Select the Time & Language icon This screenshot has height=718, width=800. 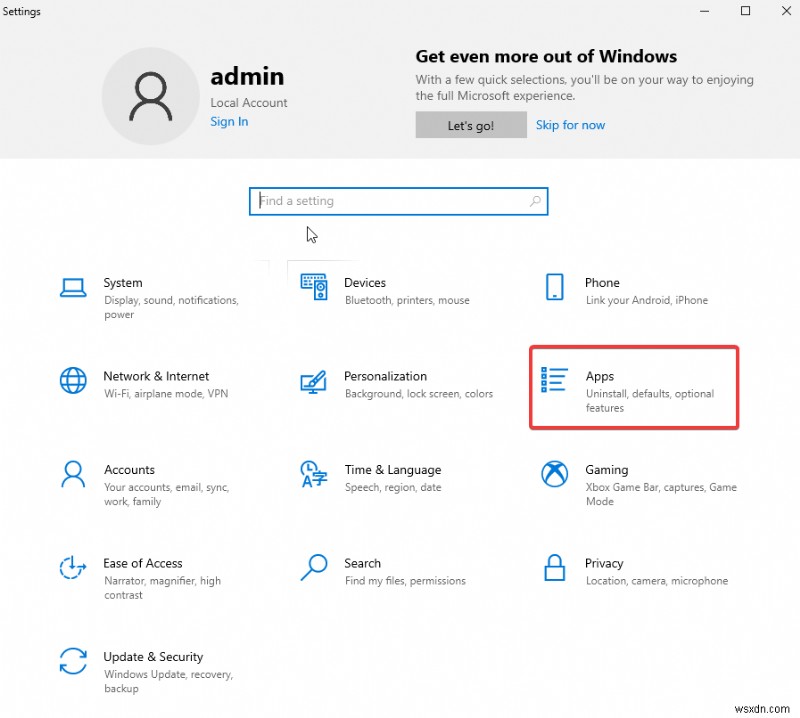314,475
